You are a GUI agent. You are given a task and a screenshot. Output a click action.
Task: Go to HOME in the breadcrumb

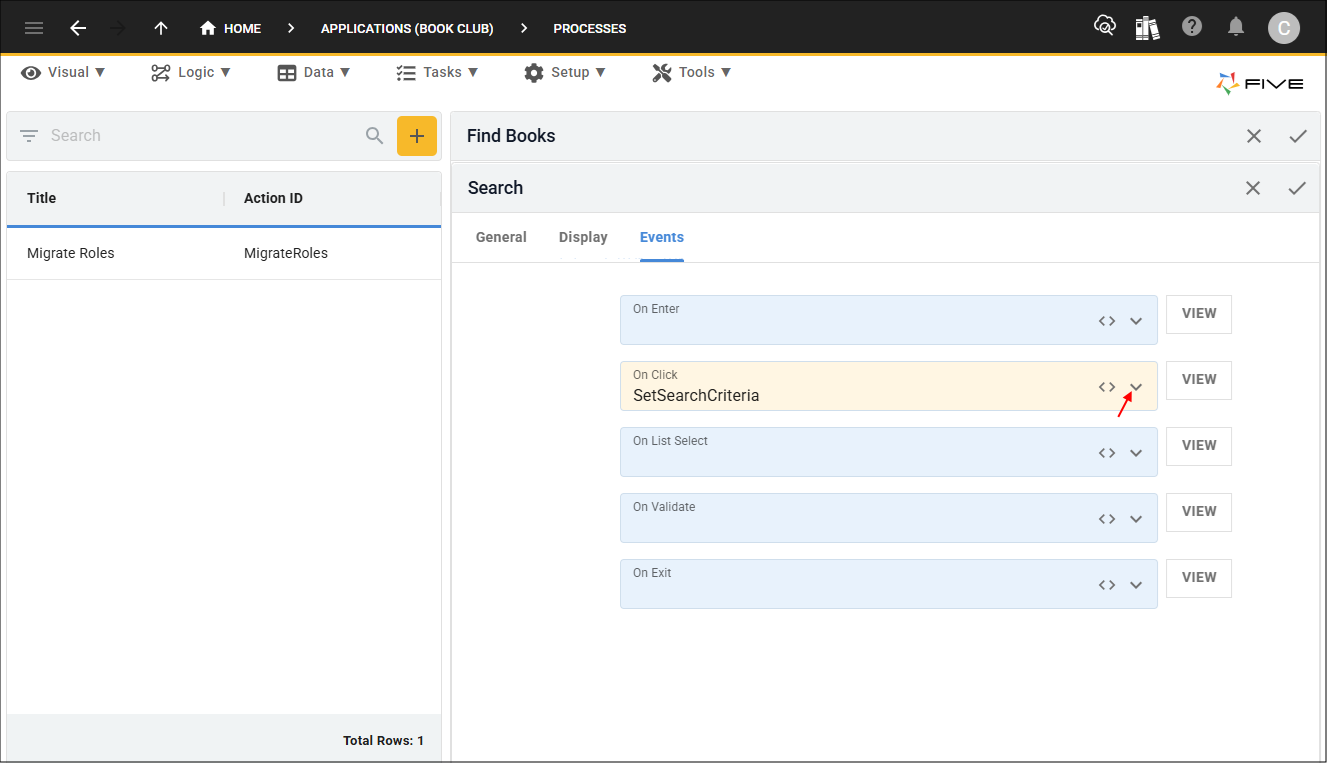230,28
